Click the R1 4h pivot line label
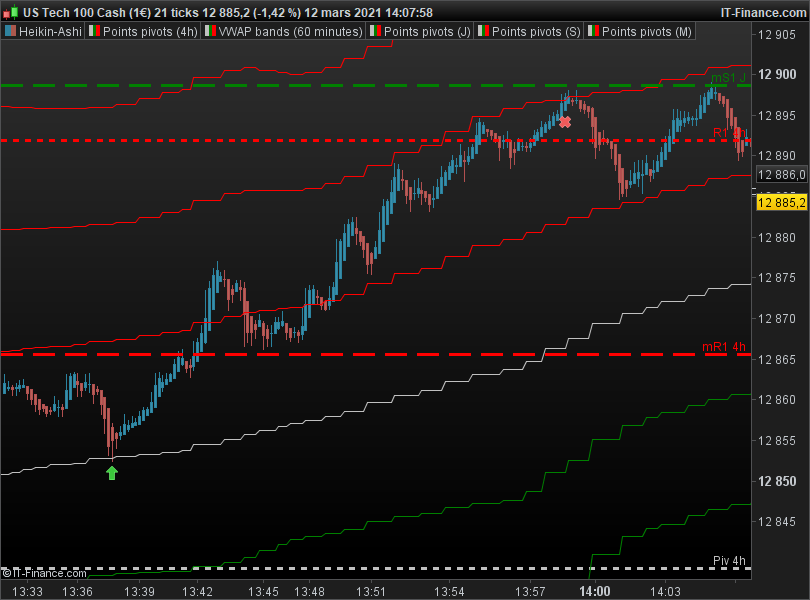 click(x=729, y=133)
